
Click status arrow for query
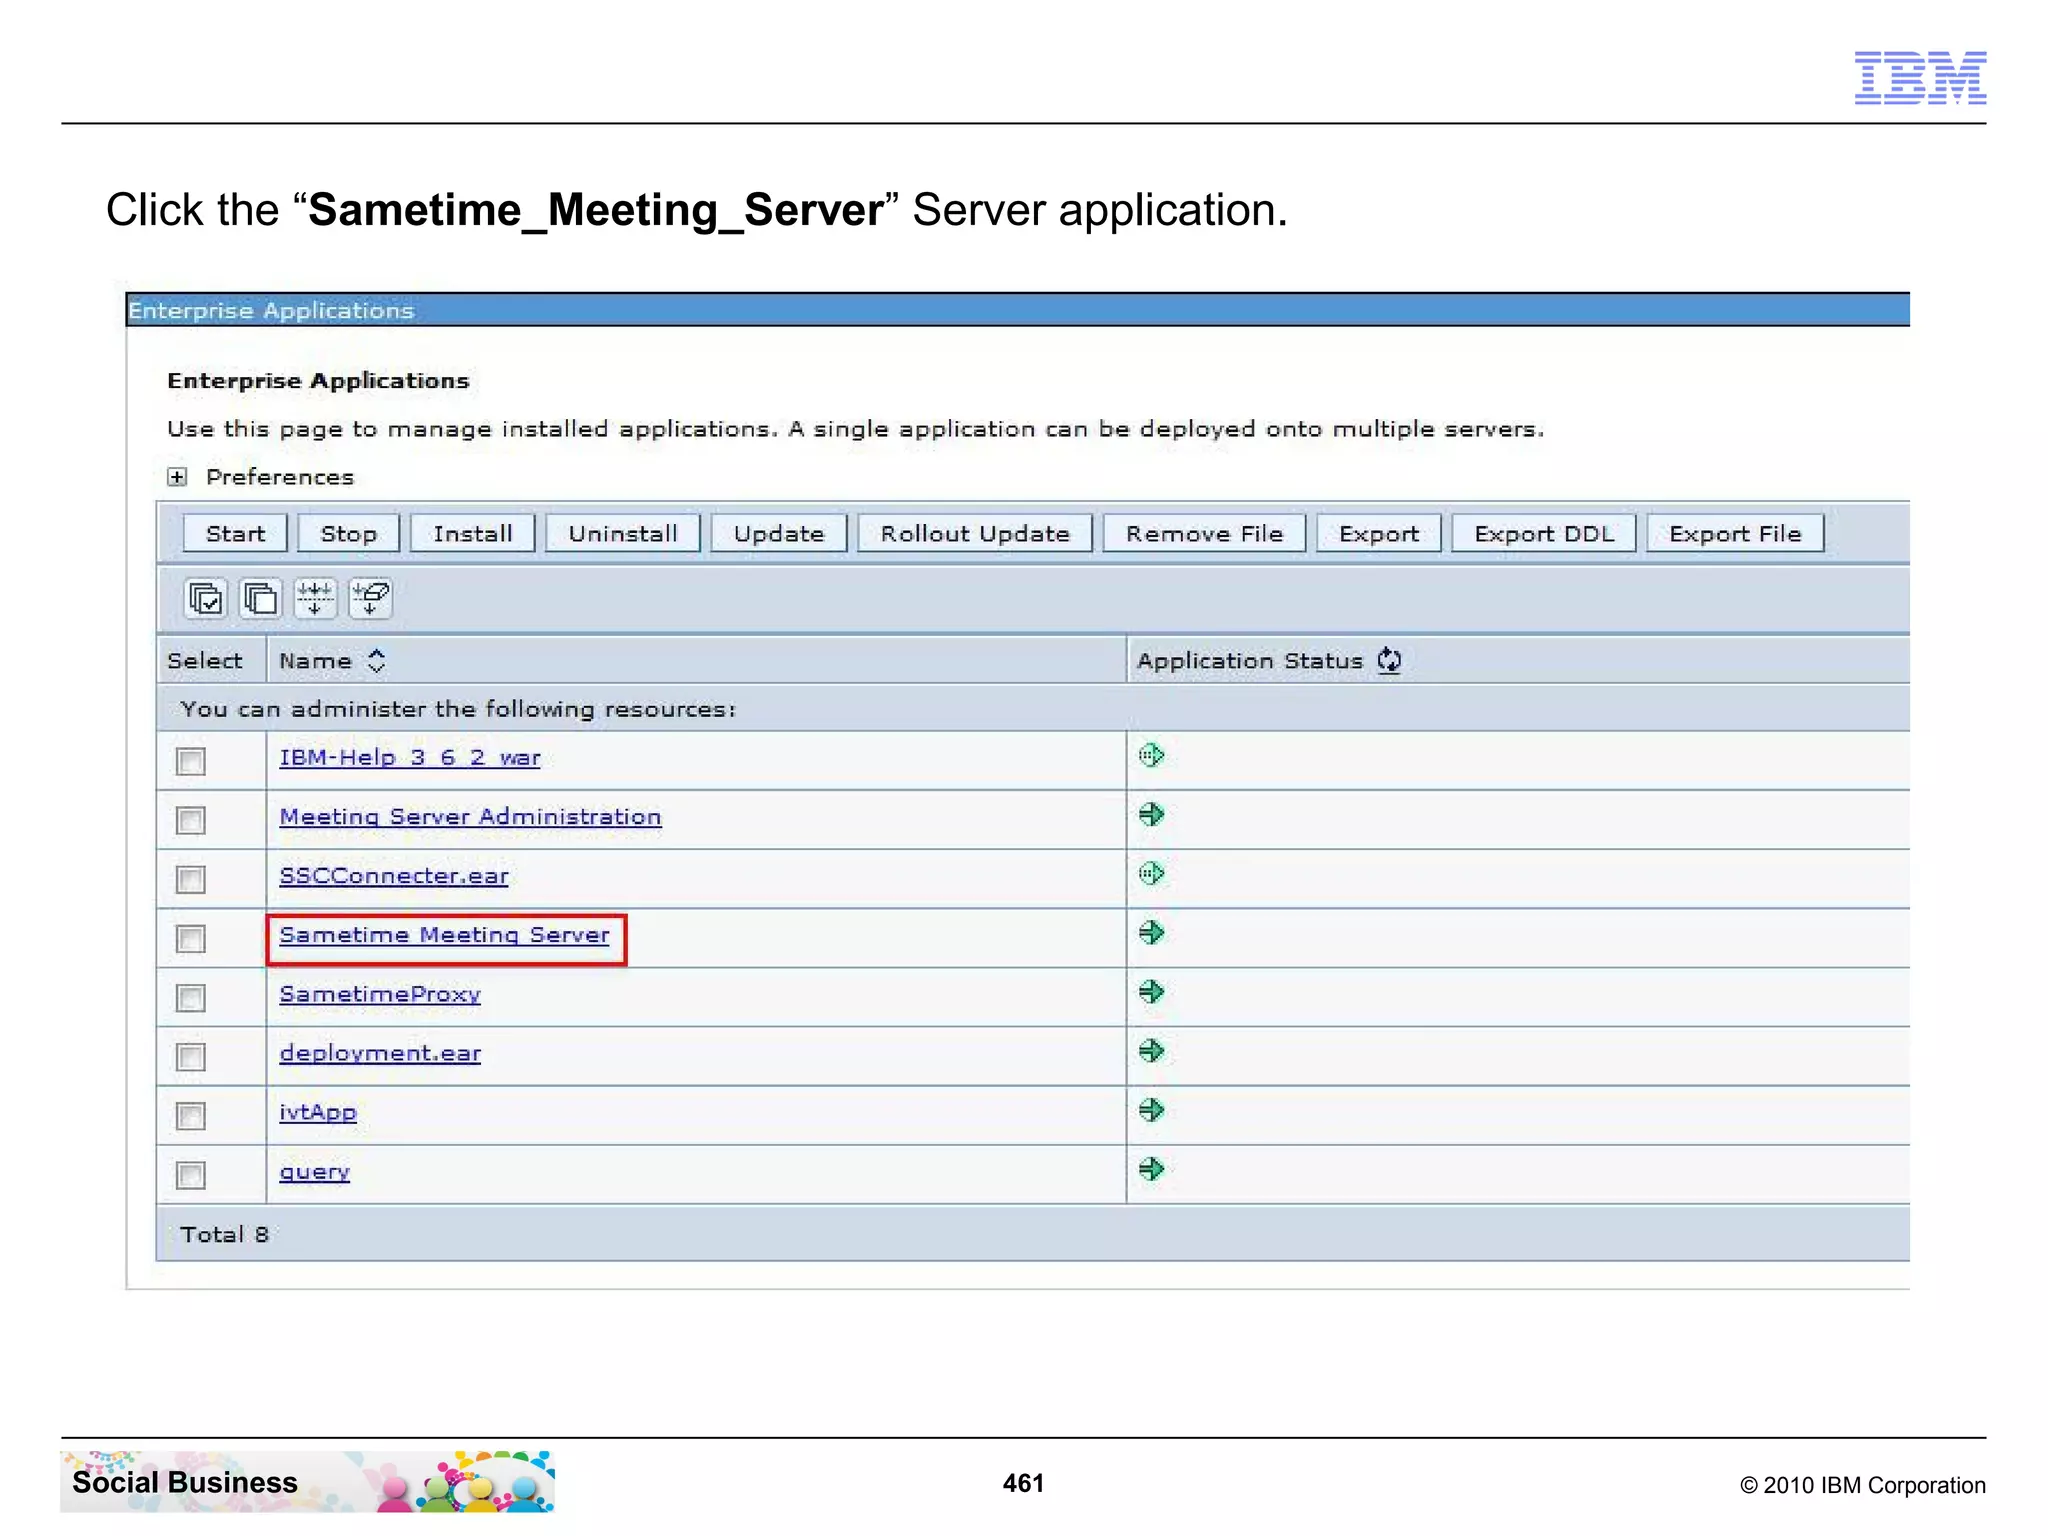(x=1151, y=1169)
